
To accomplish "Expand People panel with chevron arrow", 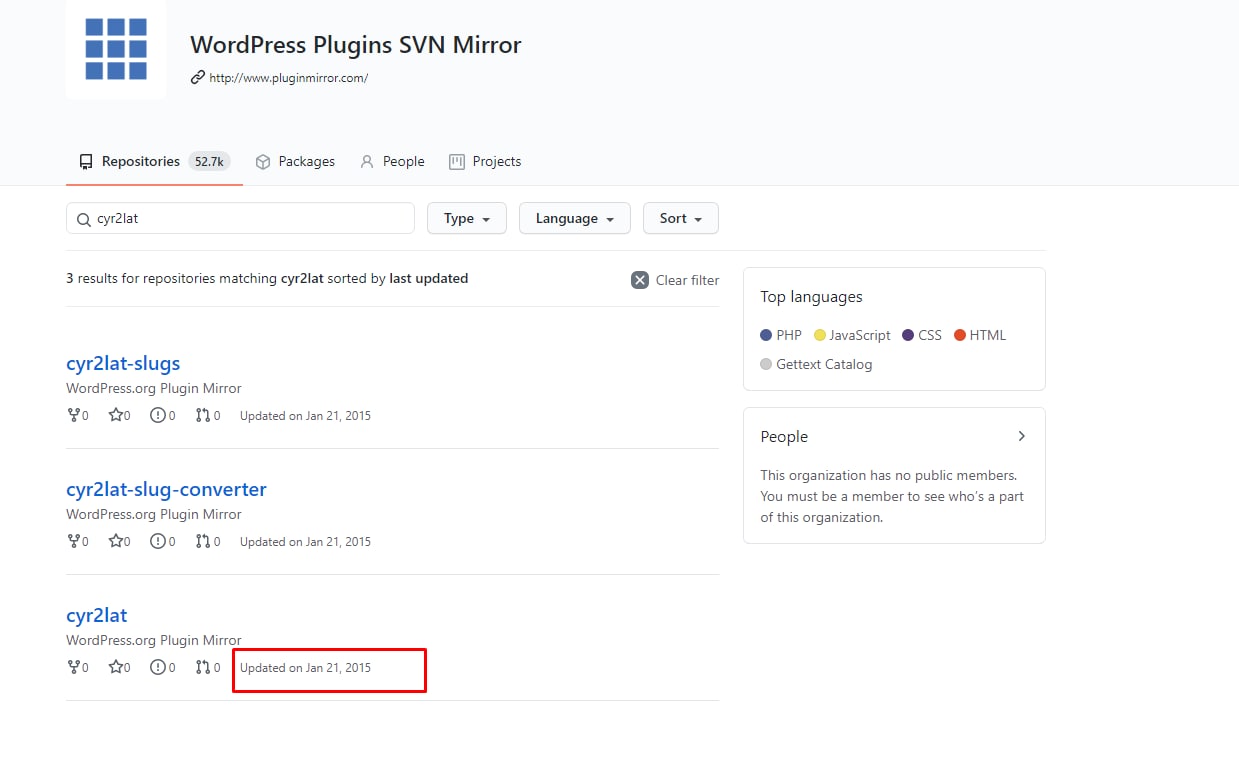I will 1021,436.
